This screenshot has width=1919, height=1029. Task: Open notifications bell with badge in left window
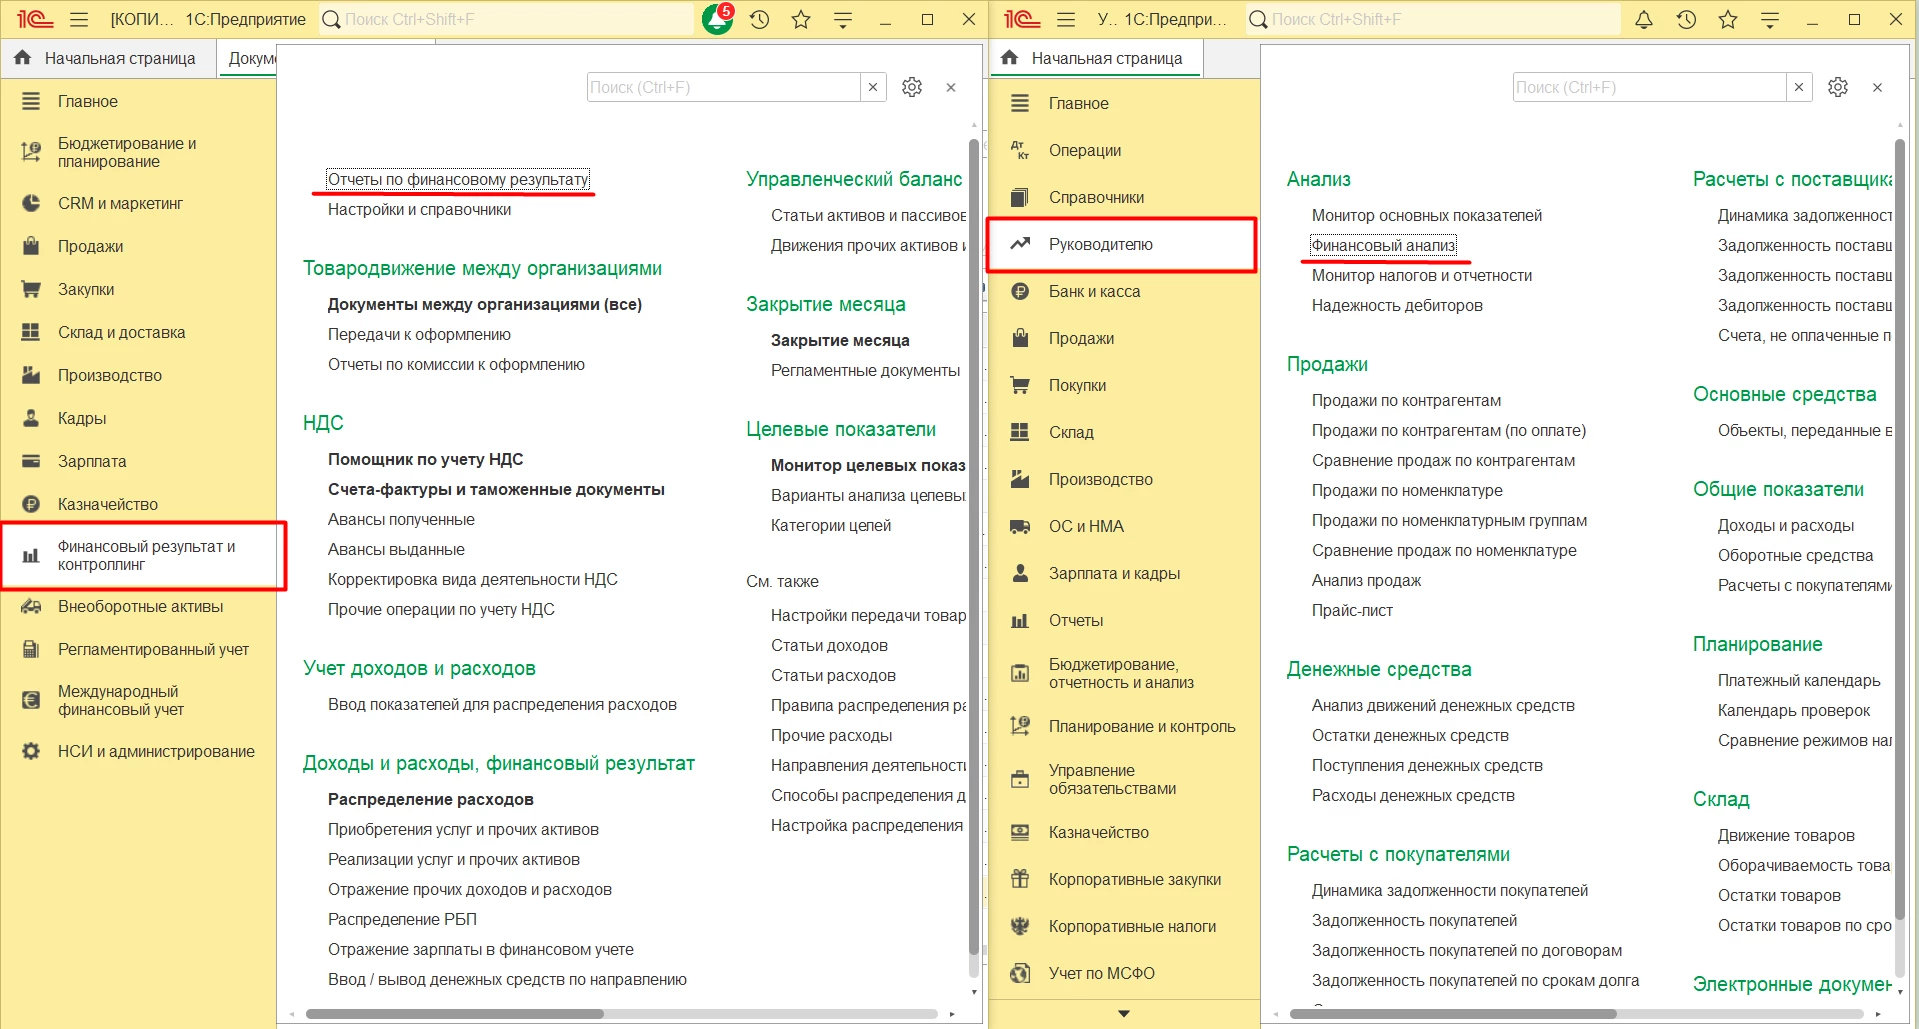718,19
